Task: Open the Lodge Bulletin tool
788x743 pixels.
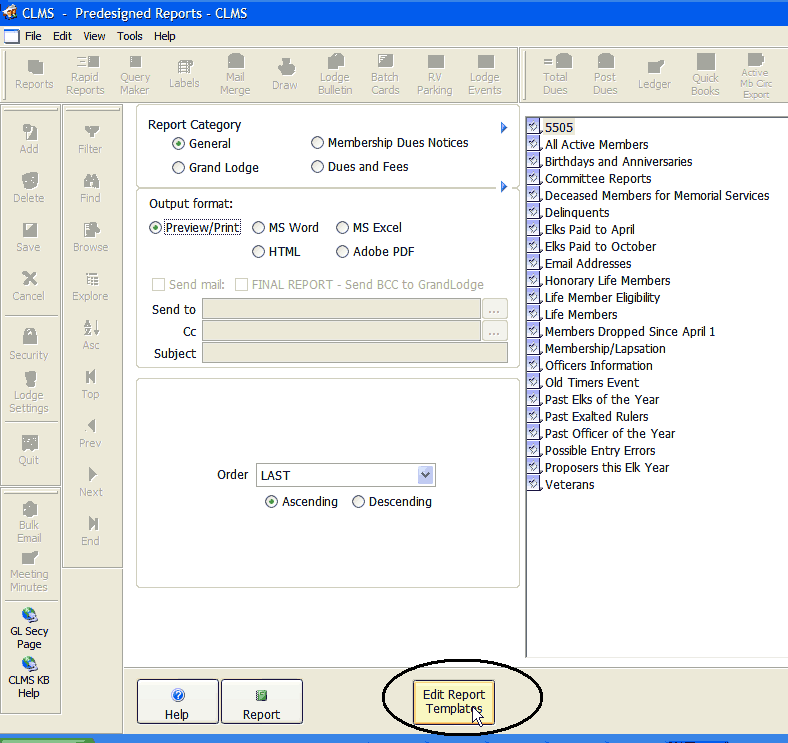Action: tap(335, 75)
